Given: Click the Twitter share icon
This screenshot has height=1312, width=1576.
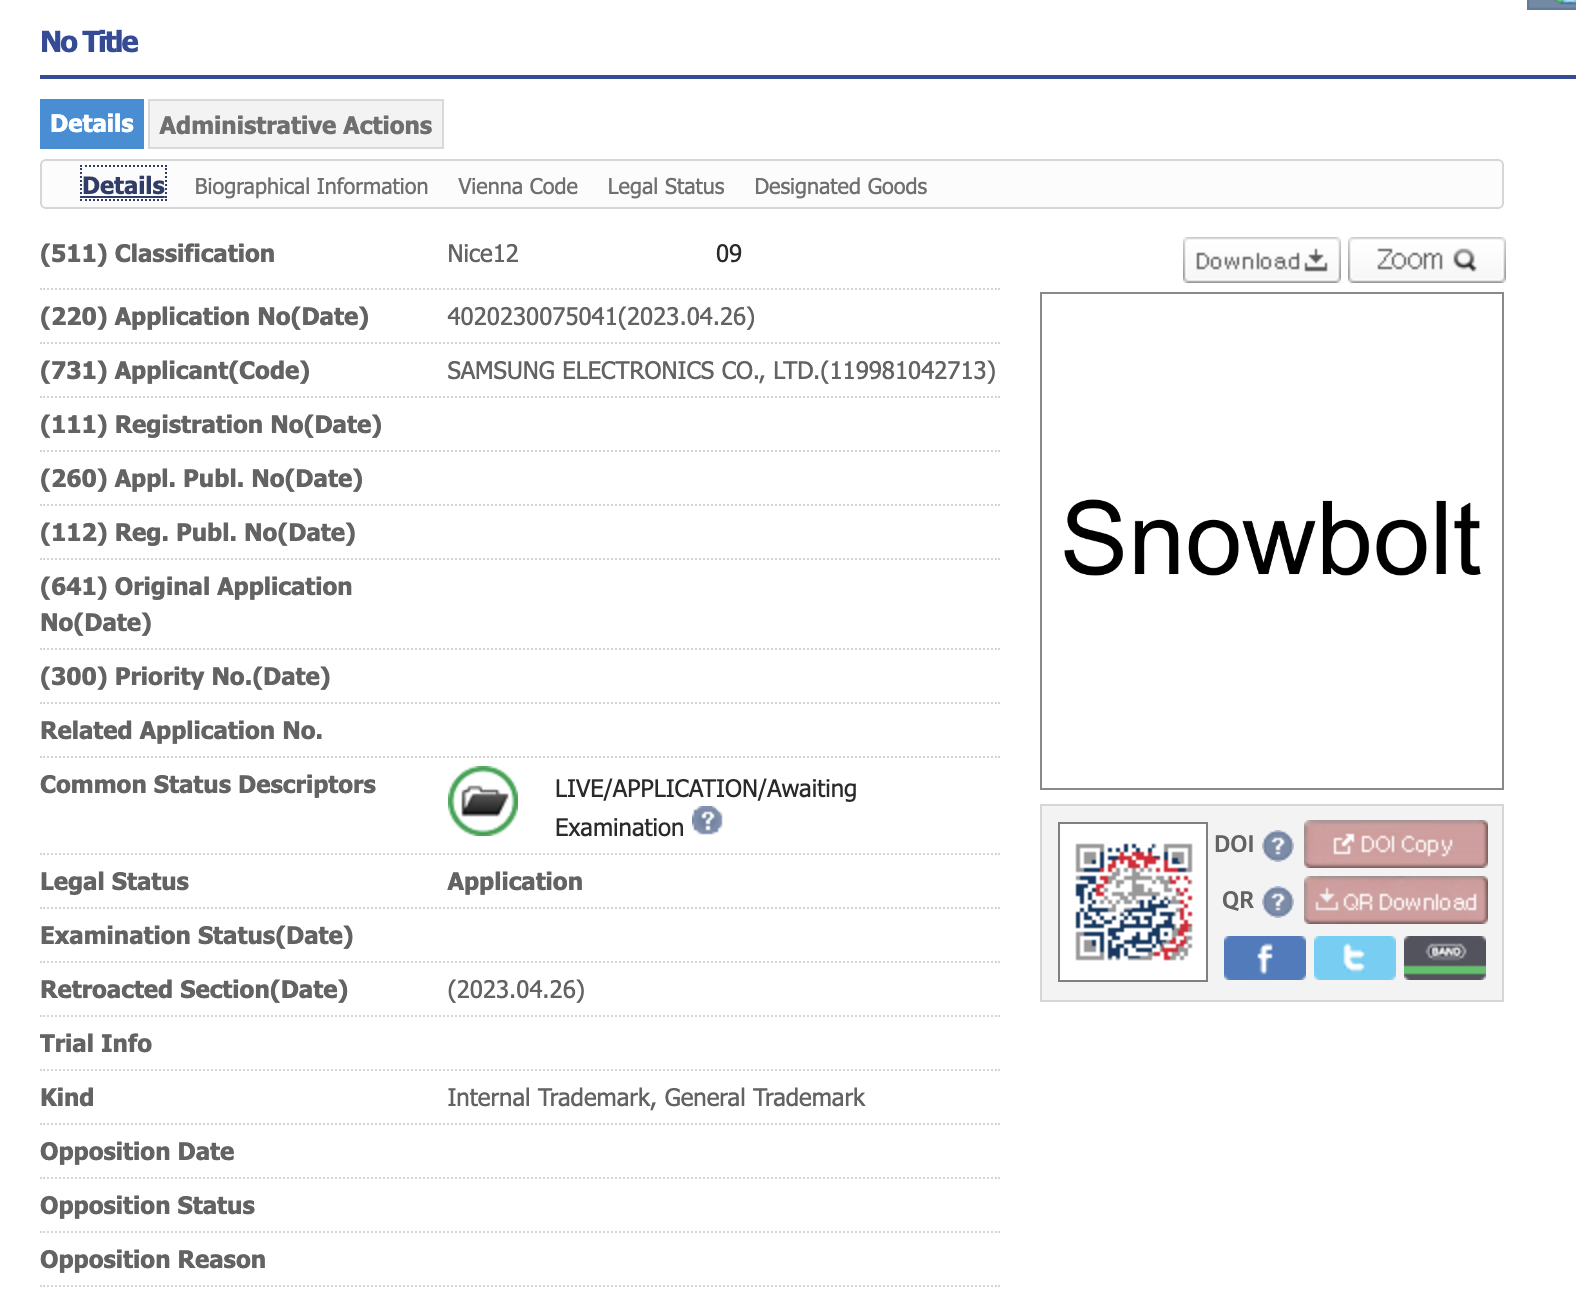Looking at the screenshot, I should (x=1354, y=958).
